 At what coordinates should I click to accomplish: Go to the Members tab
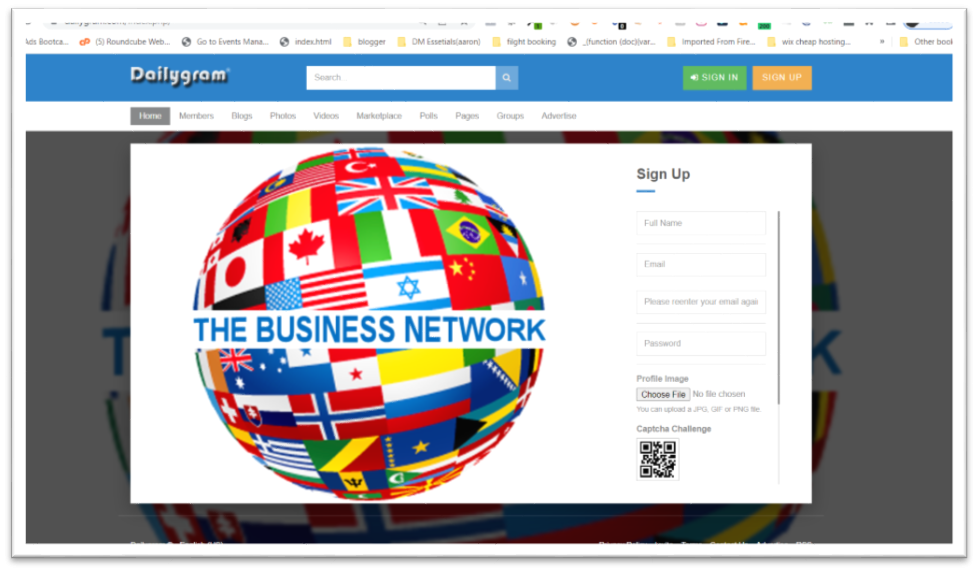point(196,116)
